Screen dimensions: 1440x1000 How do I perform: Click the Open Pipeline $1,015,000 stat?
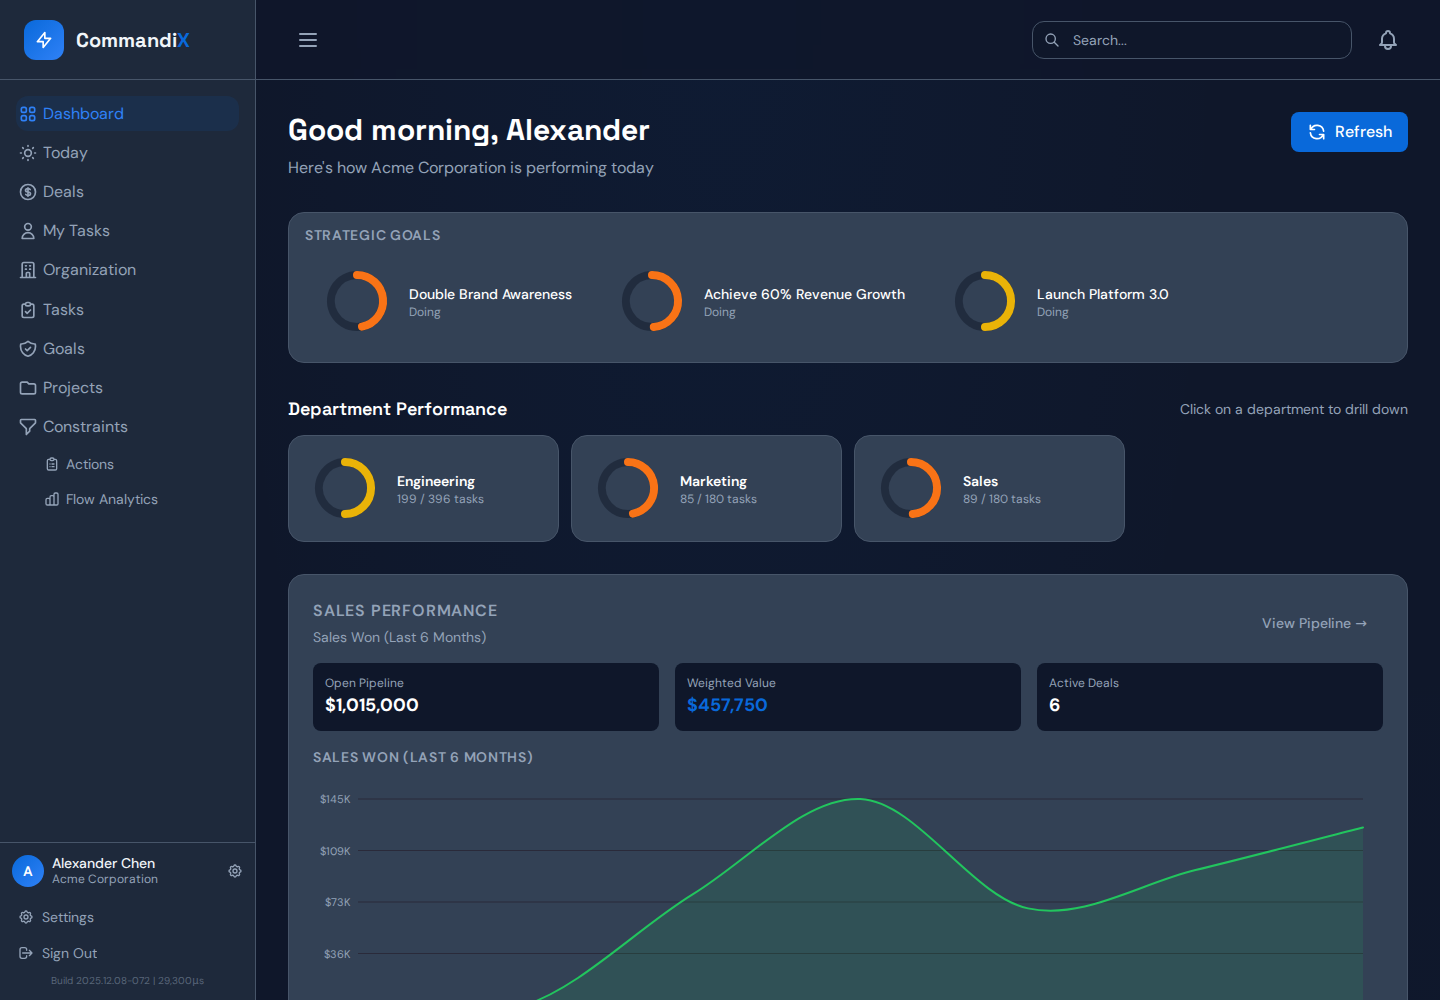(486, 697)
